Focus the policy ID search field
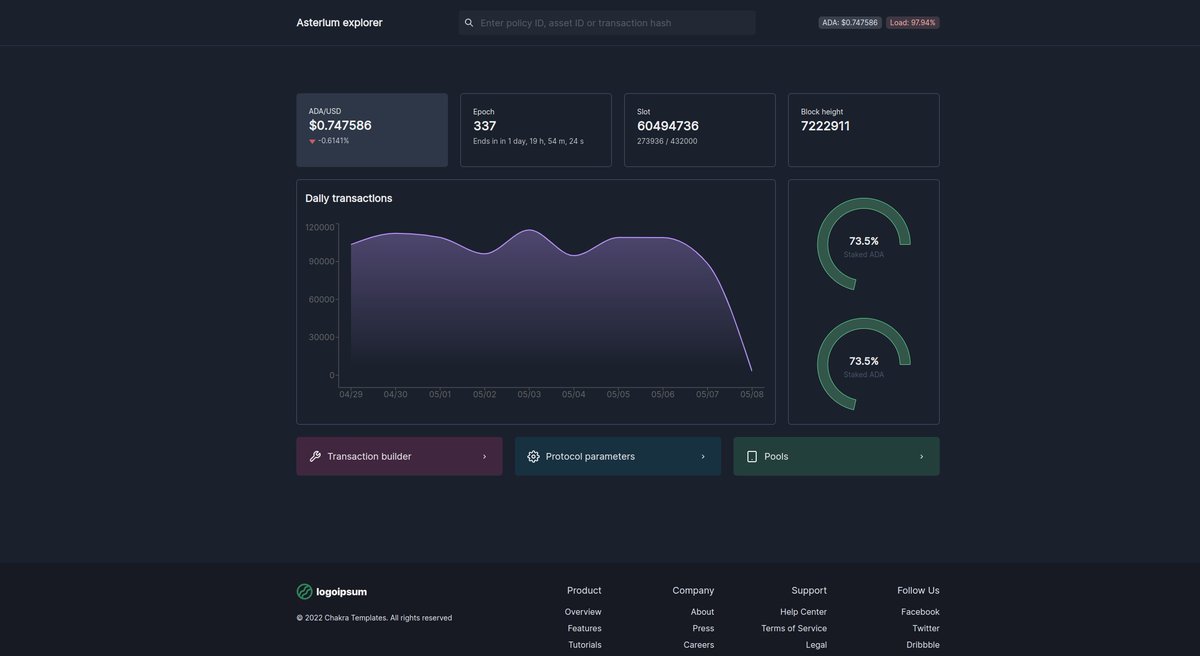 pos(607,23)
